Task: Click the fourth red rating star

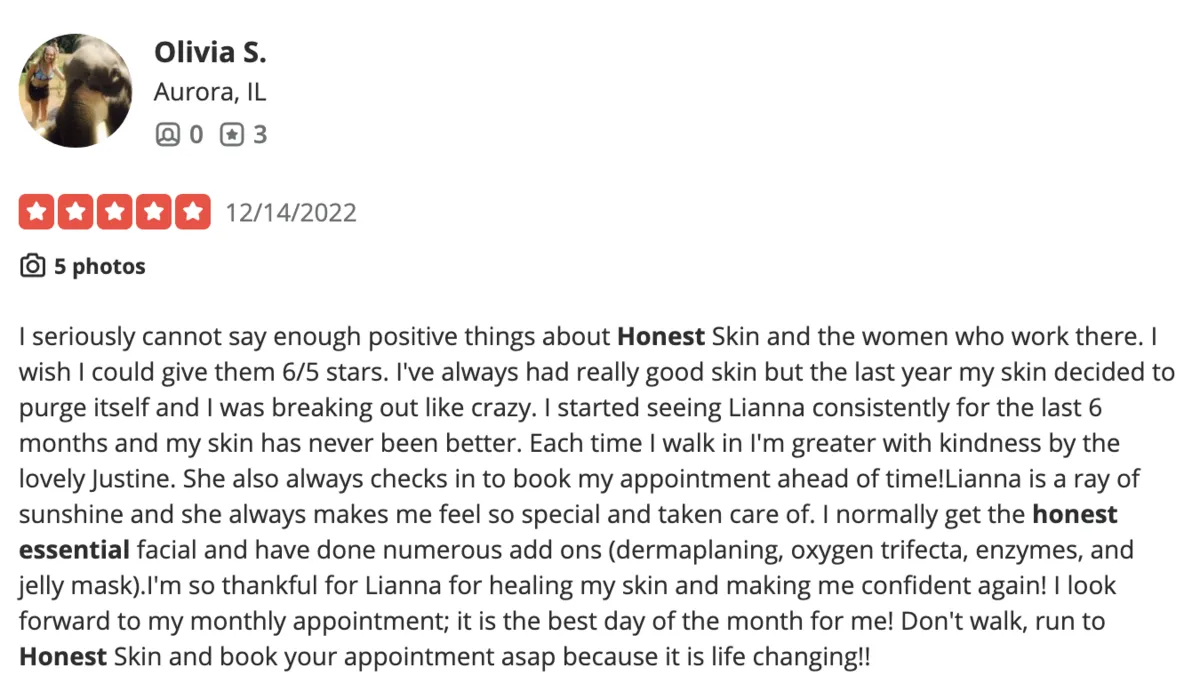Action: coord(154,212)
